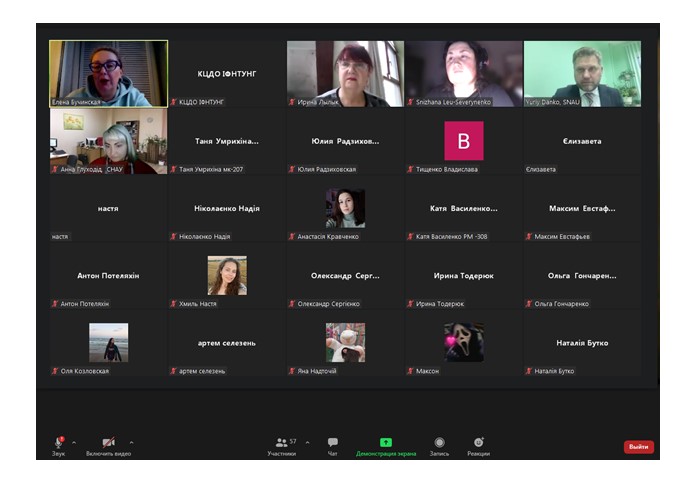Select Snizhana Leu-Severynenko's video feed
696x482 pixels.
click(463, 72)
